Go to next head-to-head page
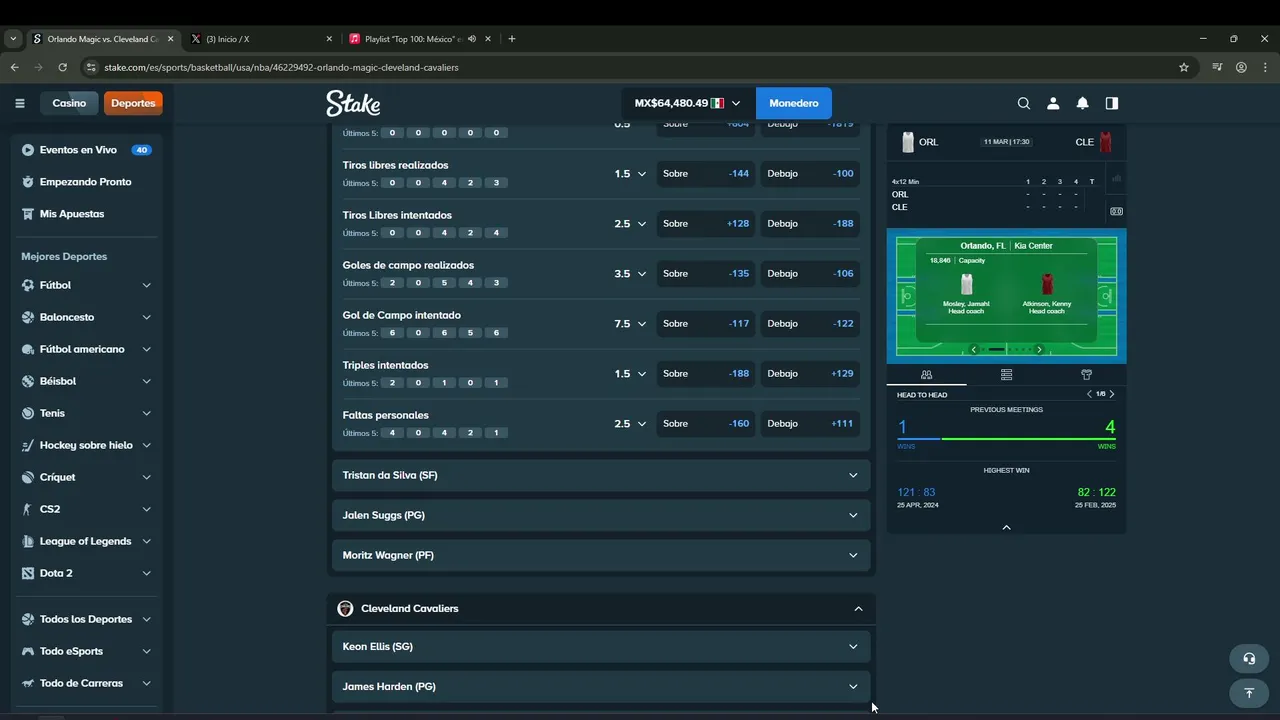Screen dimensions: 1280x720 click(x=1112, y=394)
